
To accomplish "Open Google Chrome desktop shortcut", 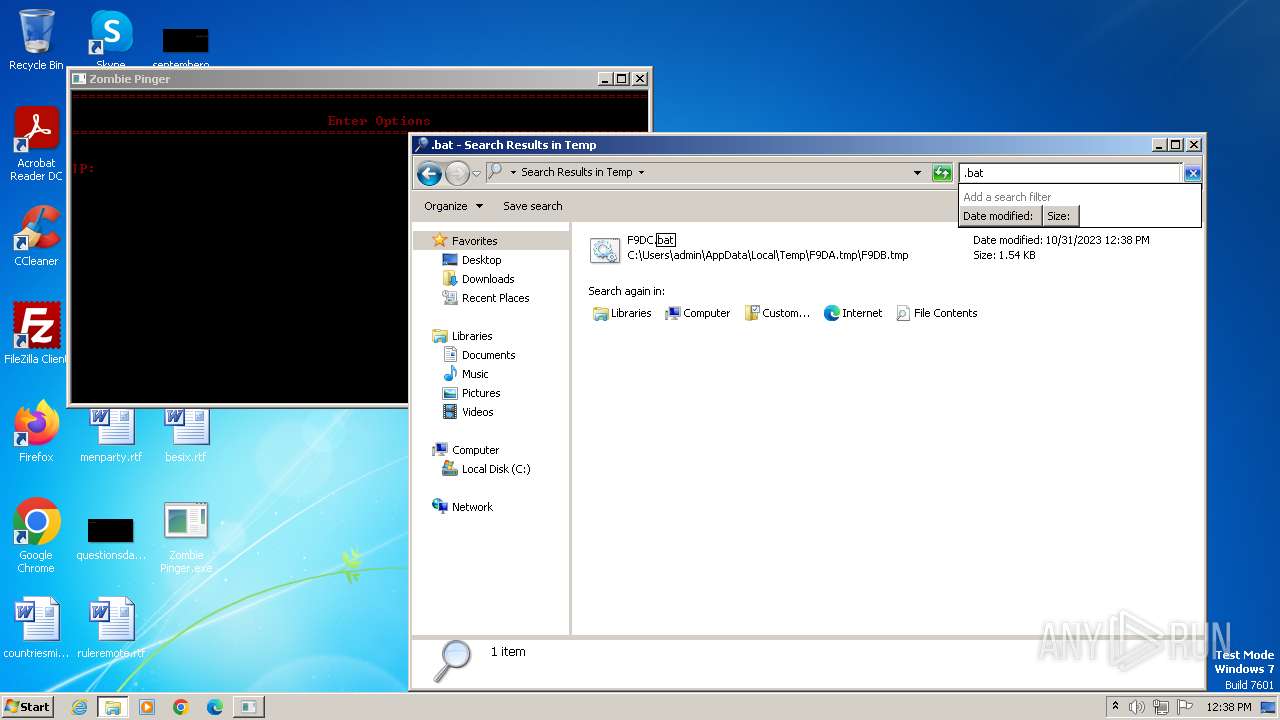I will click(36, 535).
